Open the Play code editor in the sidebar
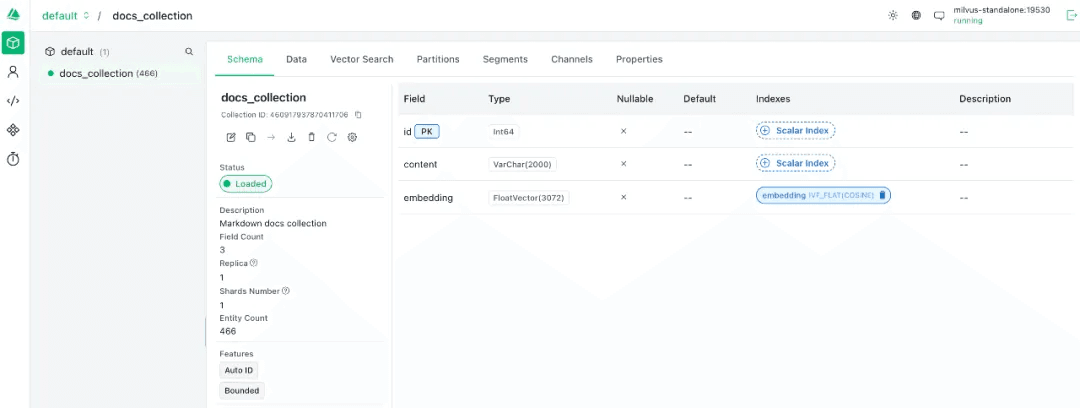The height and width of the screenshot is (408, 1080). point(13,101)
